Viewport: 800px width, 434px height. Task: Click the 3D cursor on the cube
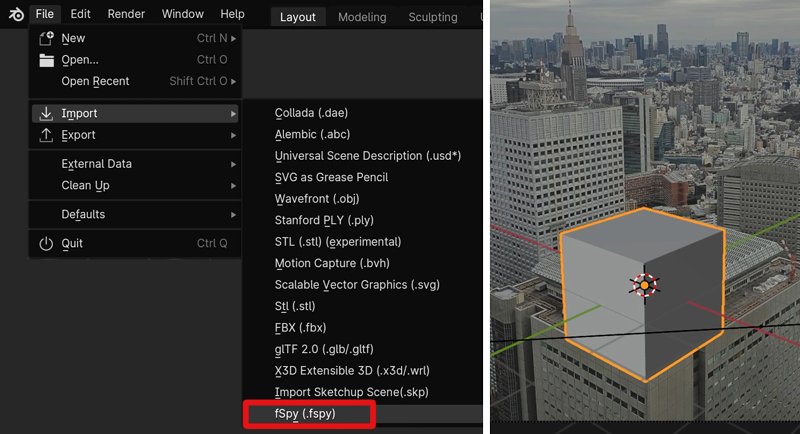pos(644,285)
